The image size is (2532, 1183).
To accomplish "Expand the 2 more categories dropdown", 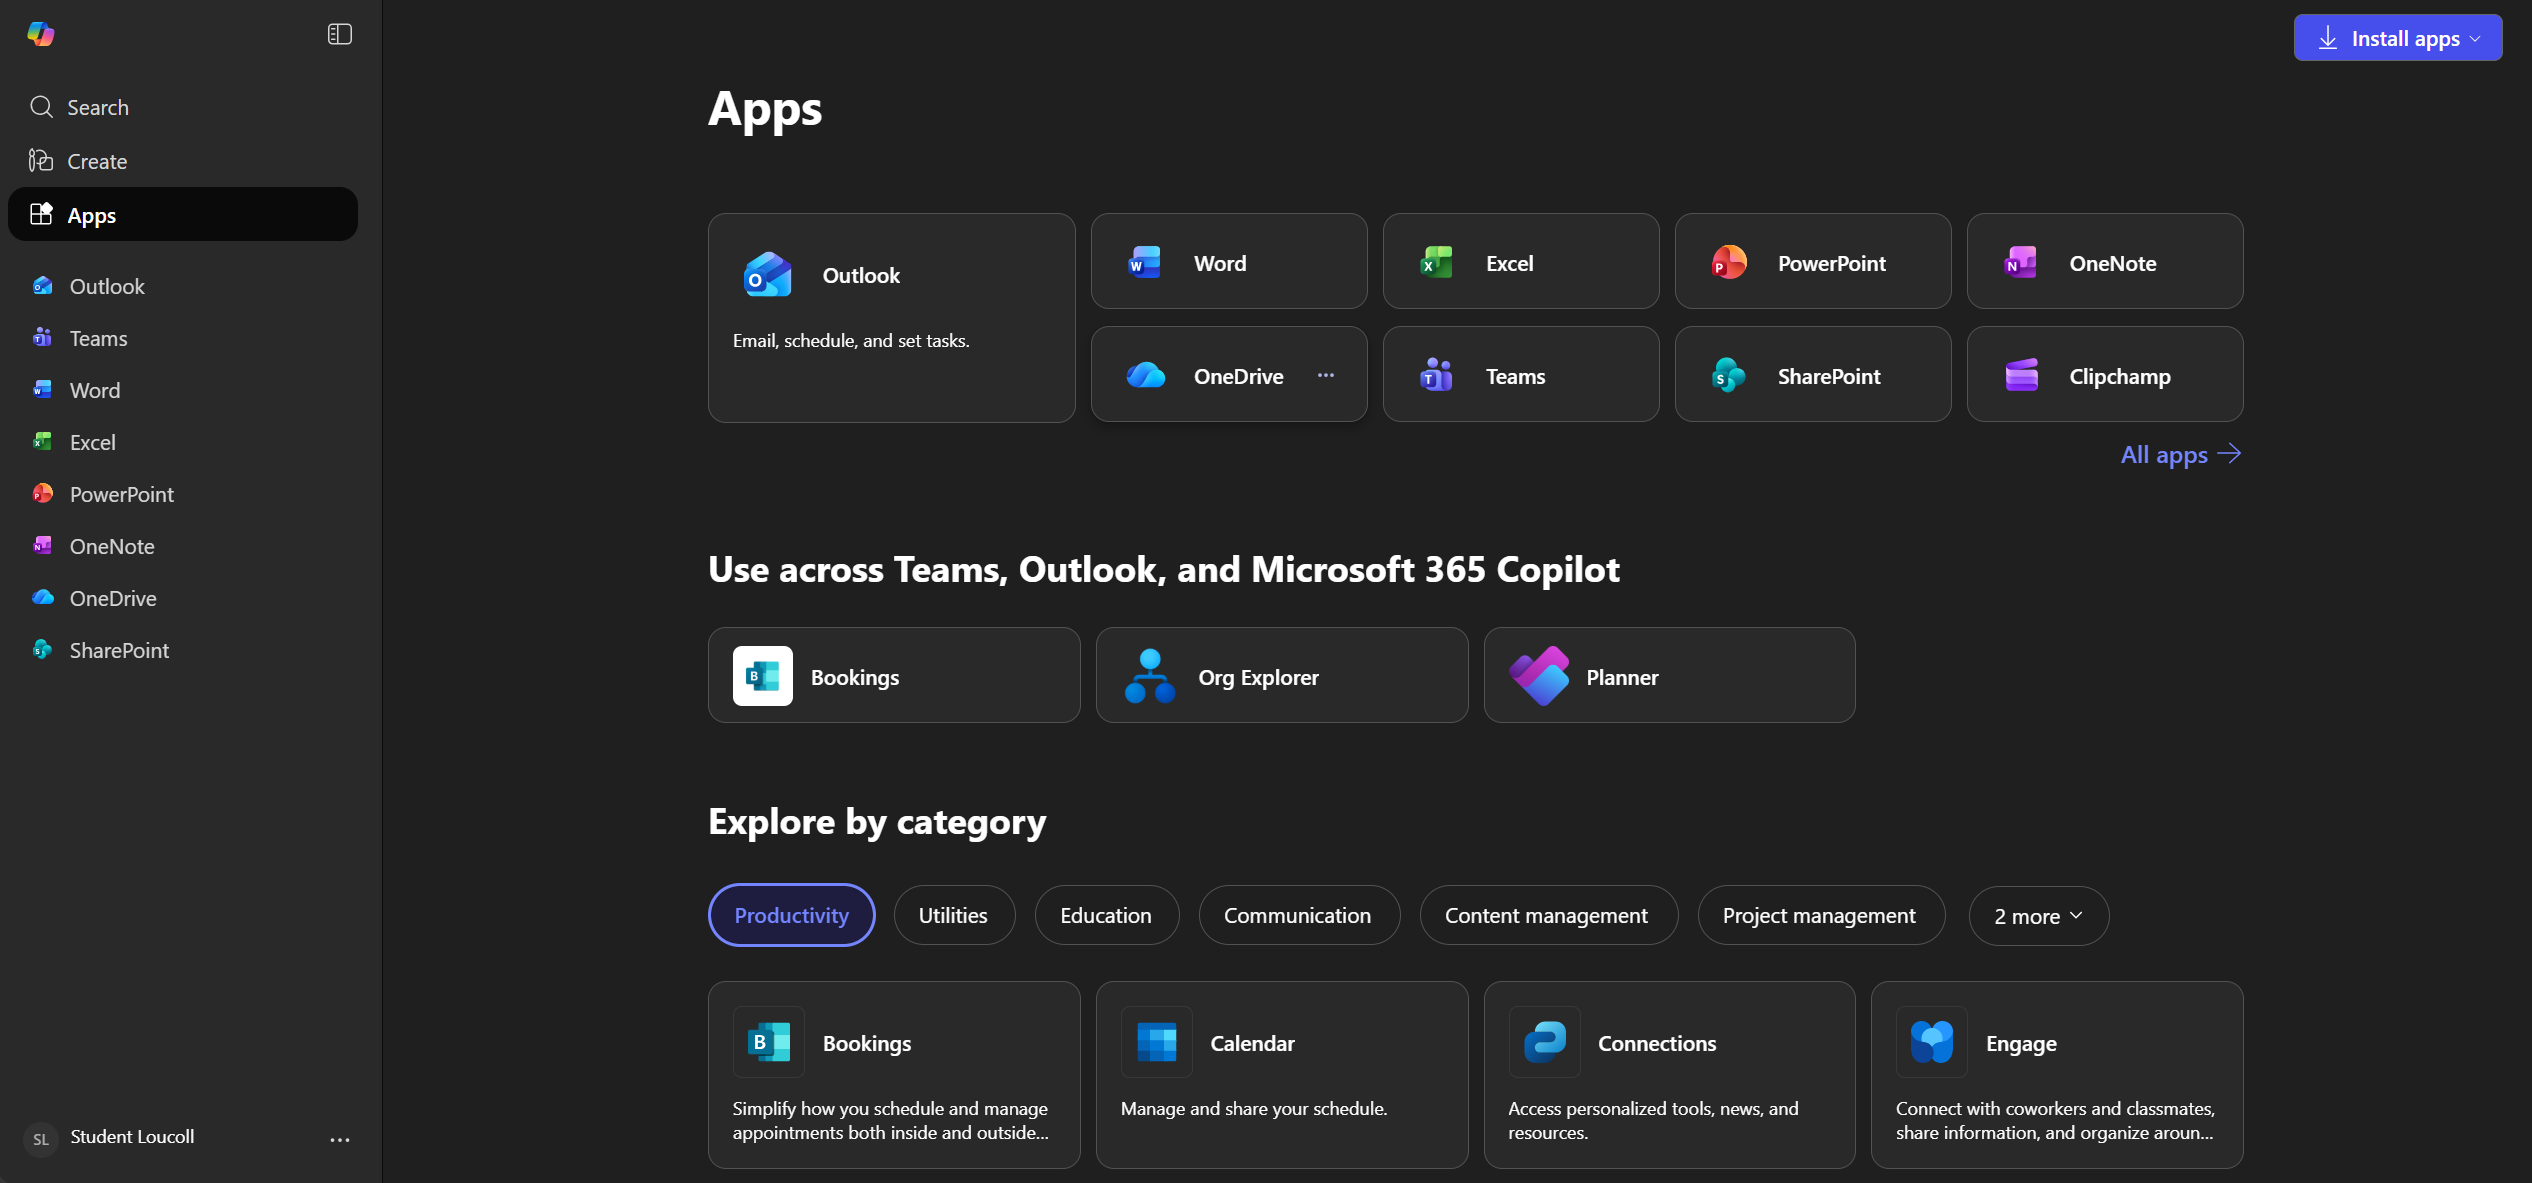I will [x=2039, y=915].
